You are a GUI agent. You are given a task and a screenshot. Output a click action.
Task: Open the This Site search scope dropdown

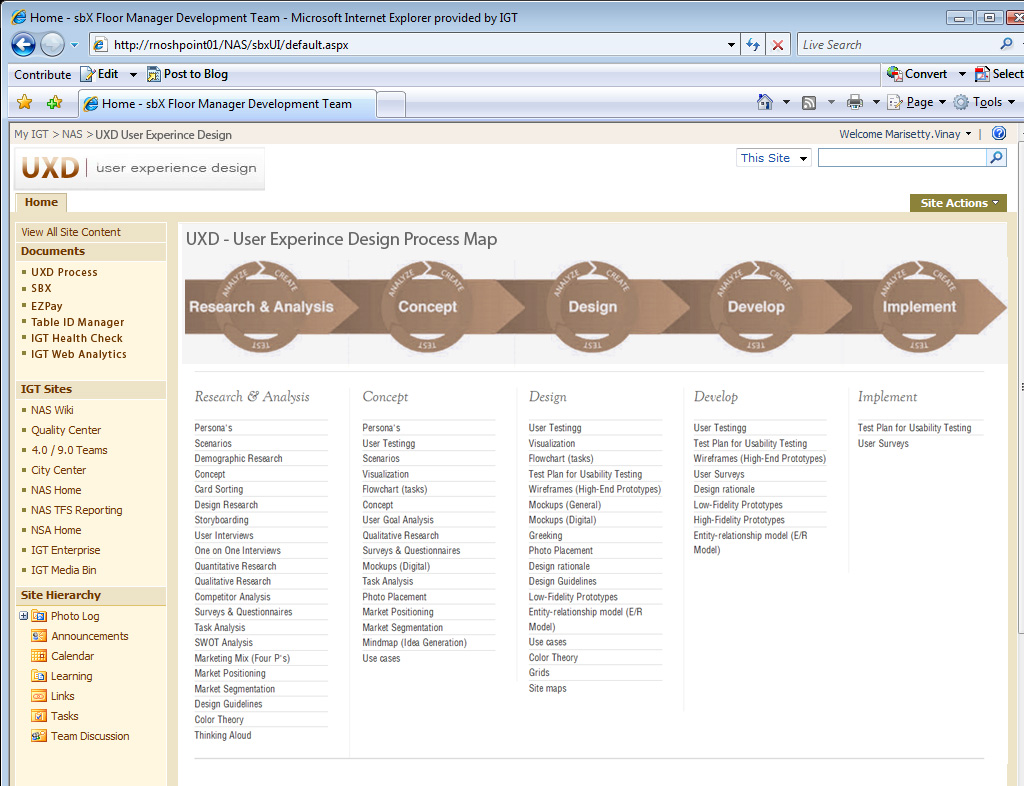(773, 158)
